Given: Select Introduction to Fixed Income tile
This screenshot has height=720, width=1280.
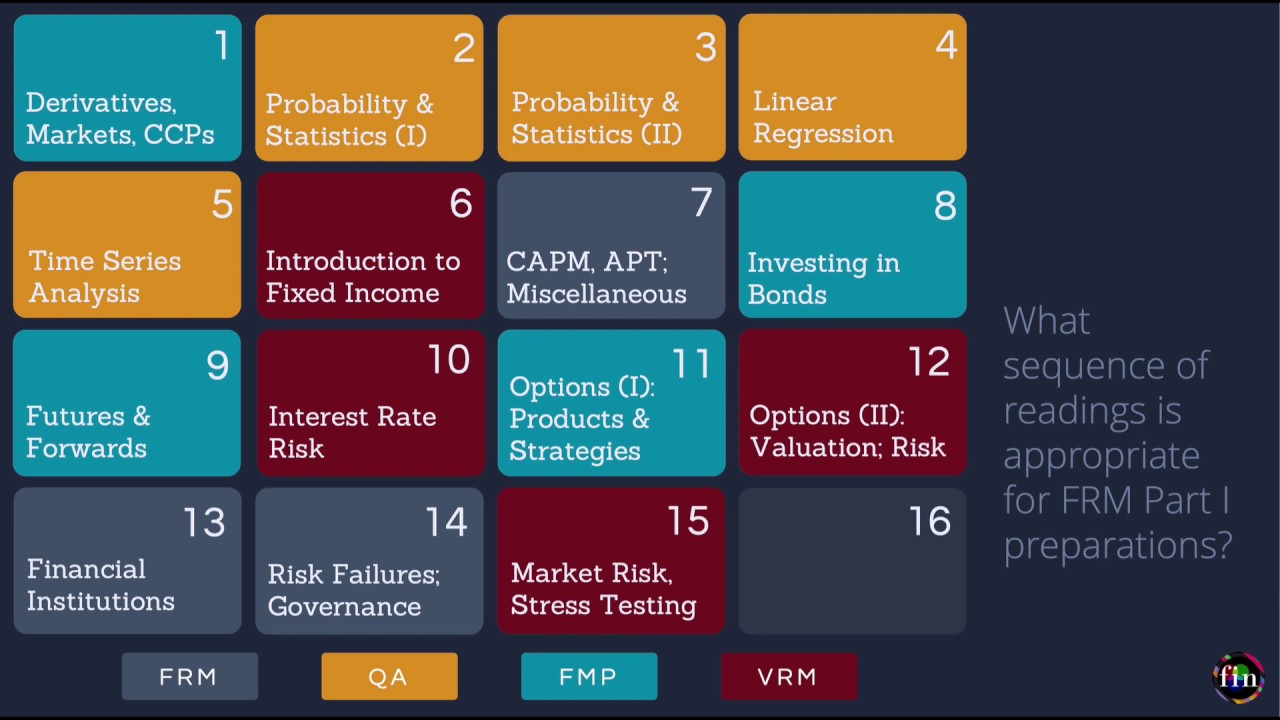Looking at the screenshot, I should [x=369, y=245].
